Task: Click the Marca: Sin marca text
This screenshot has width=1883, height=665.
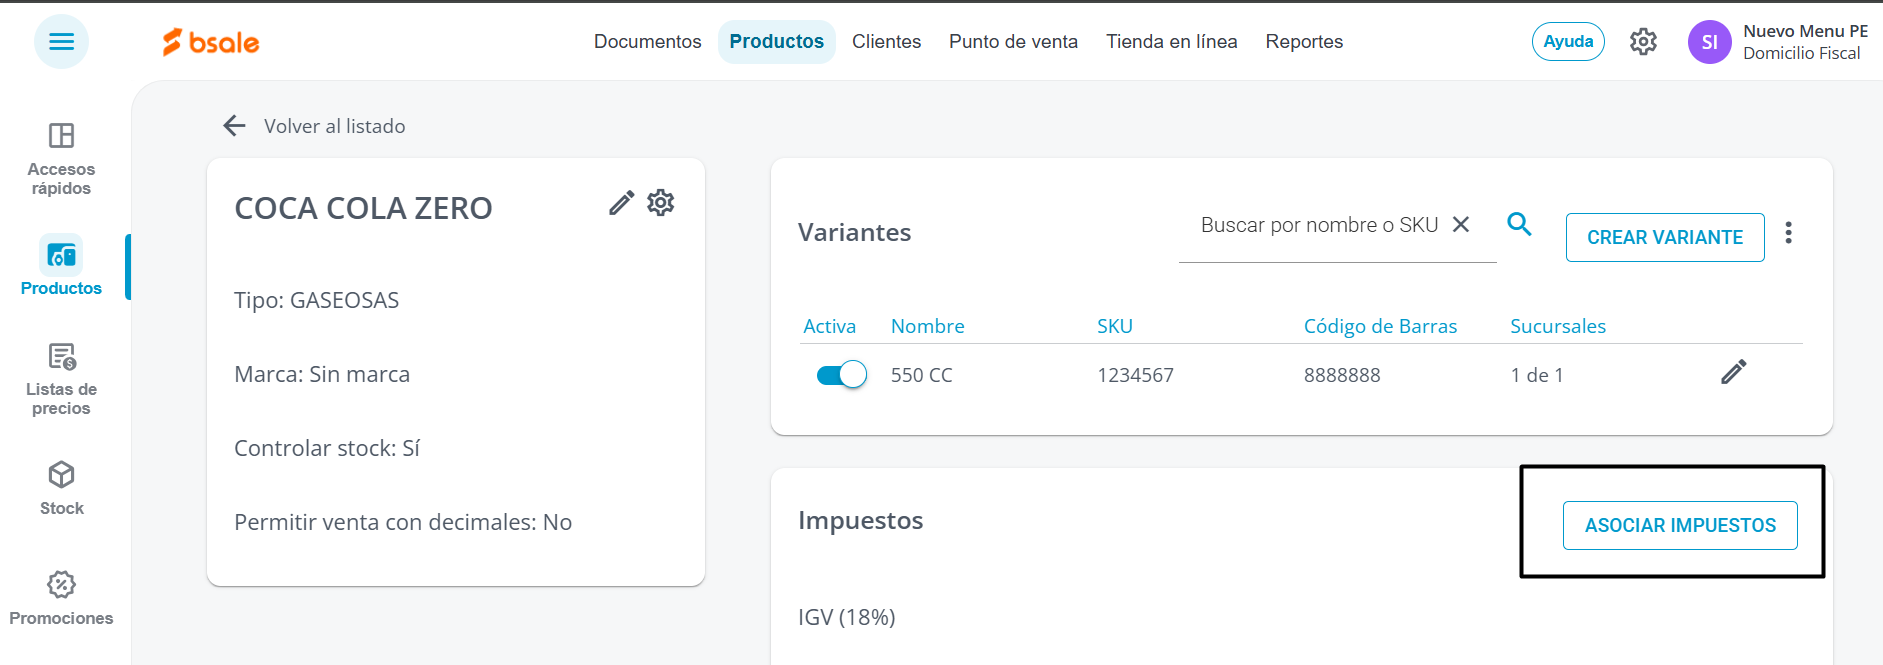Action: tap(322, 375)
